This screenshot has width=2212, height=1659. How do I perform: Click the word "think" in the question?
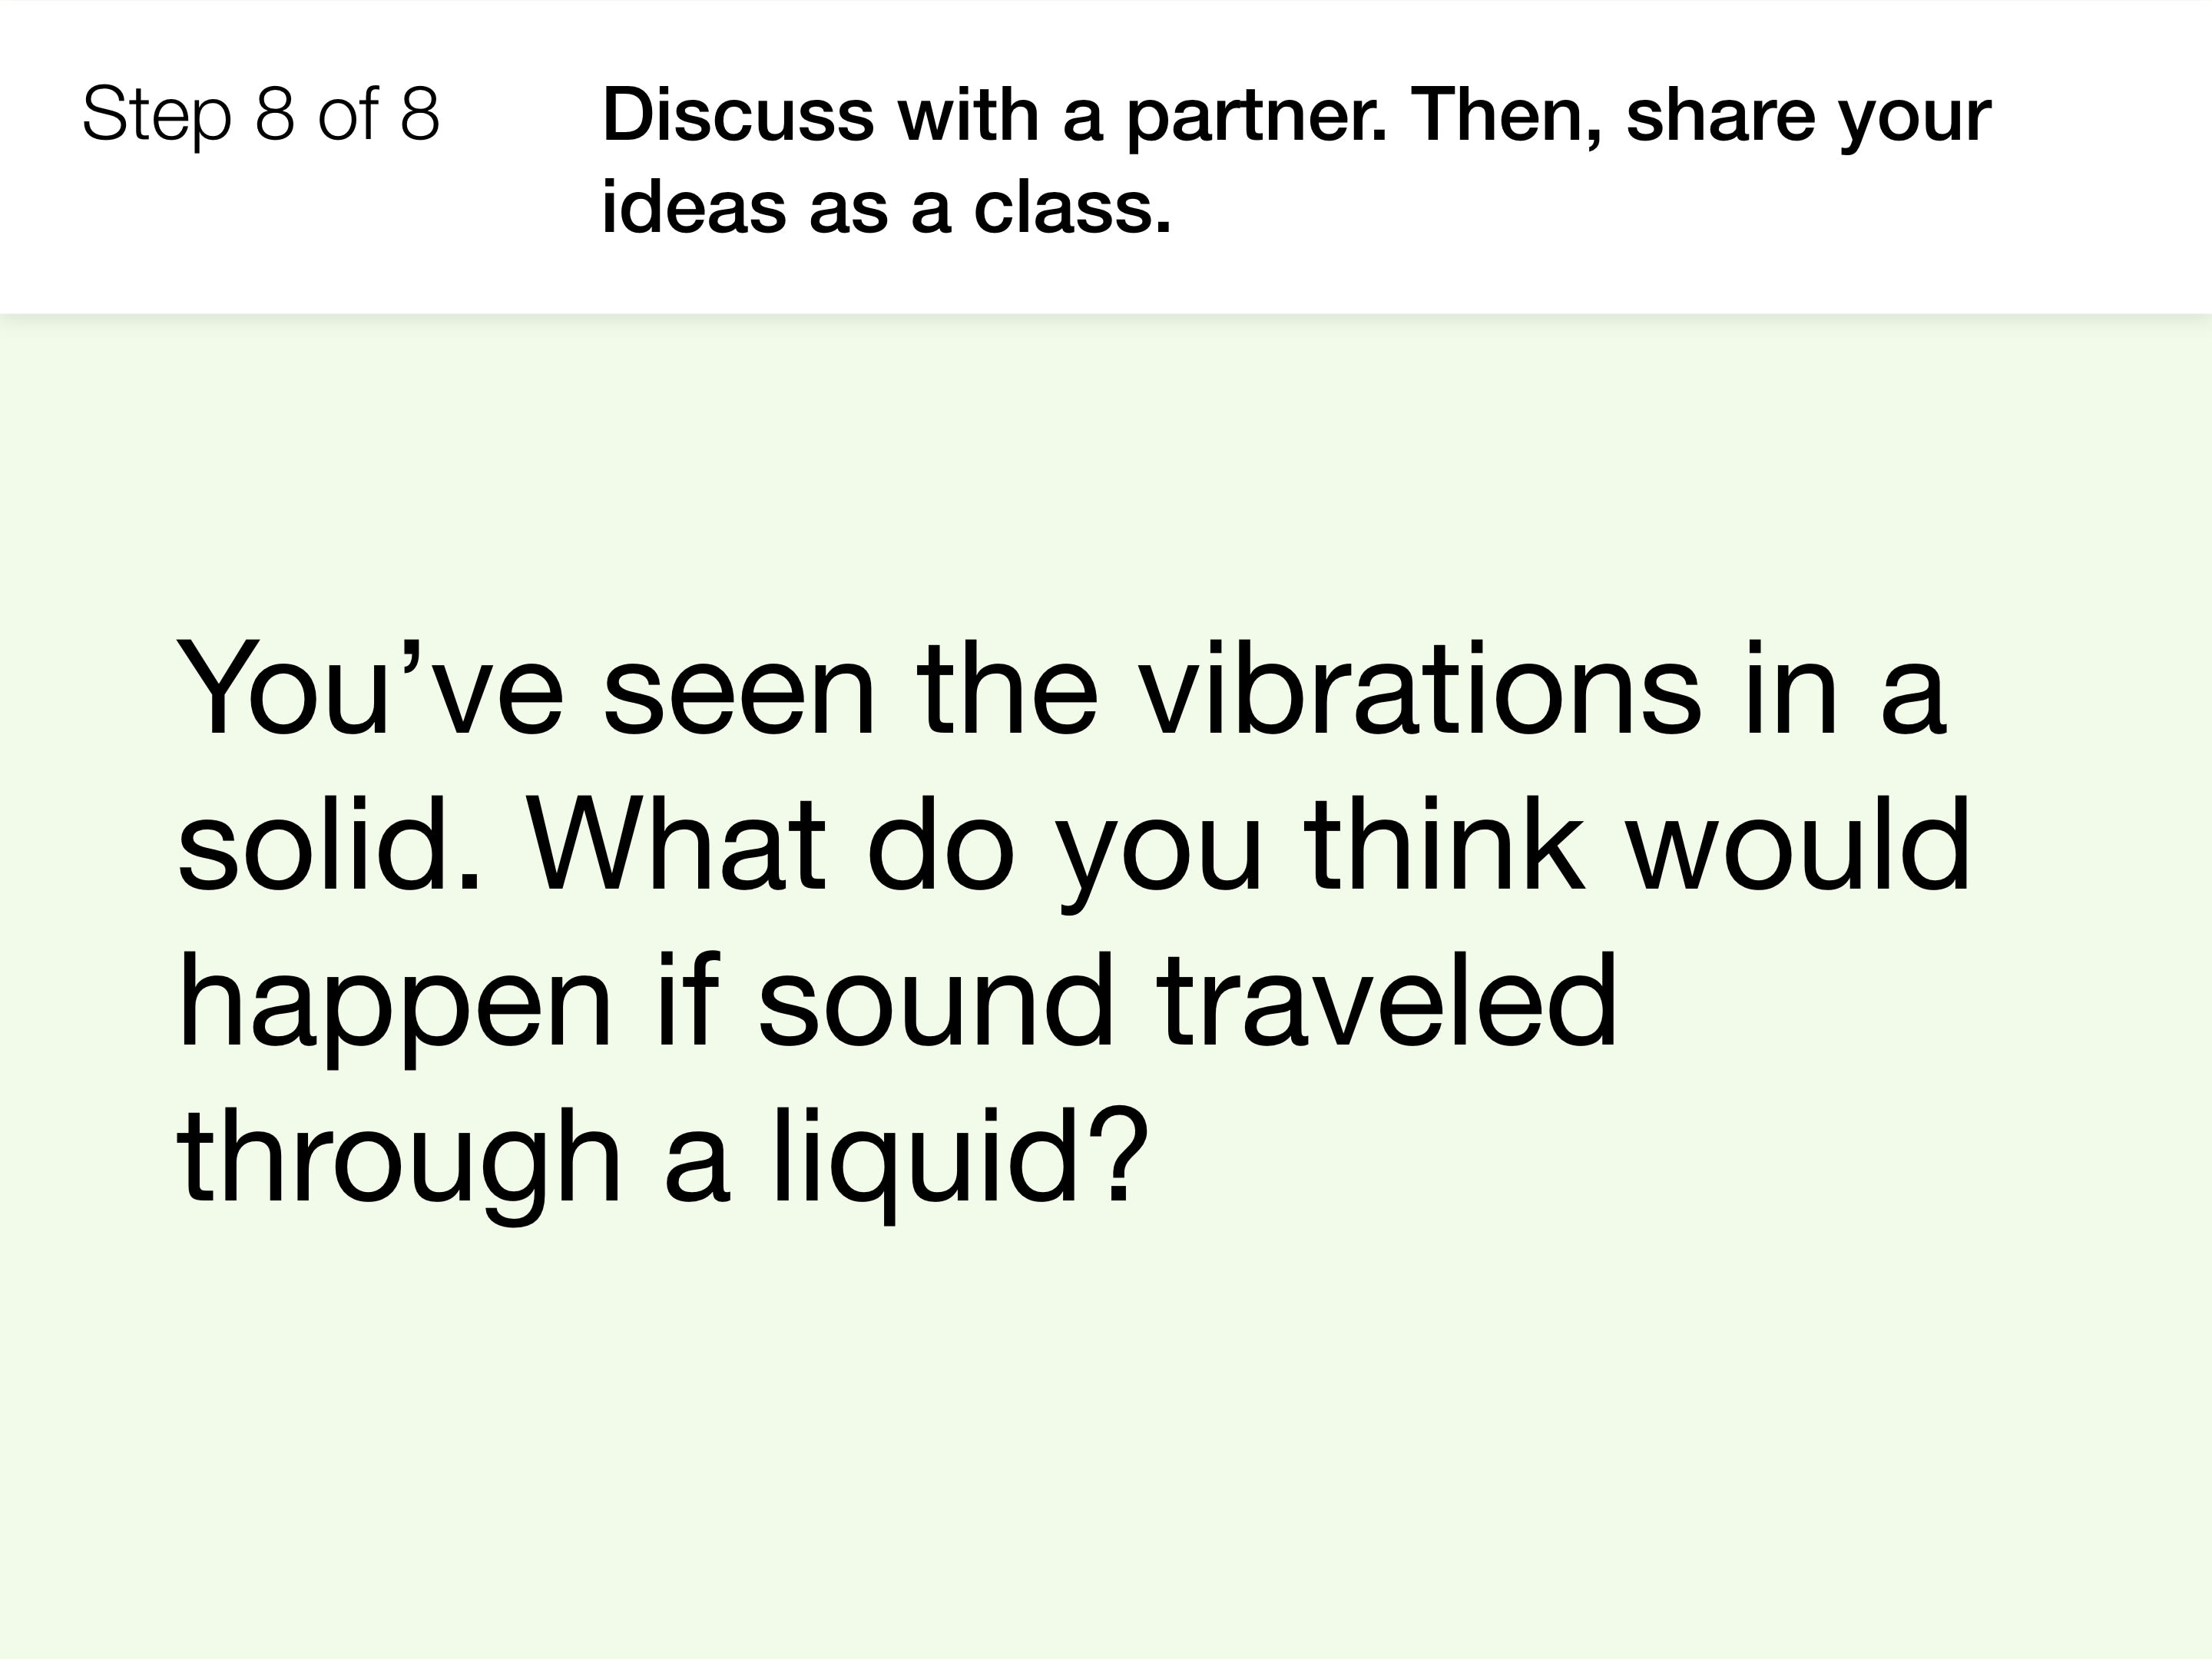coord(1444,845)
